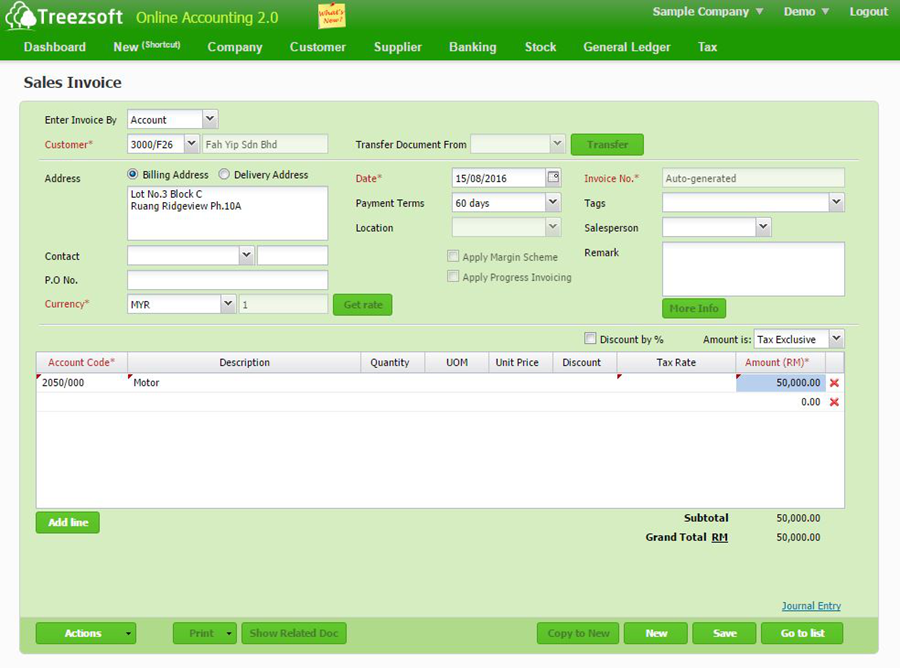Open the Customer menu
900x668 pixels.
coord(317,47)
